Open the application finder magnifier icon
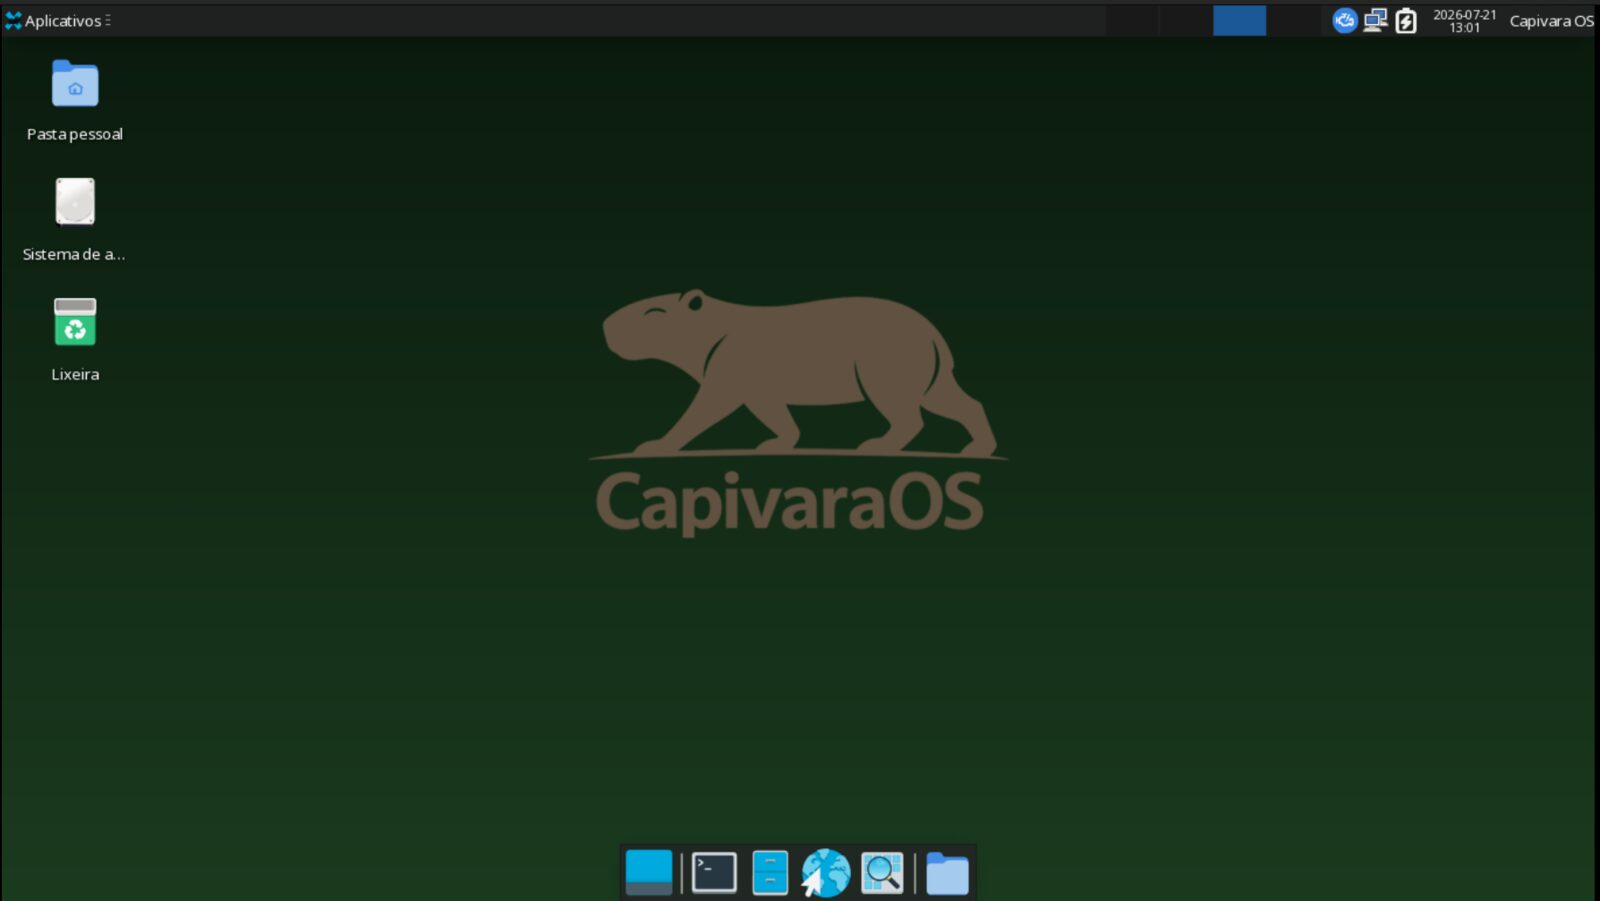This screenshot has height=901, width=1600. click(x=882, y=873)
